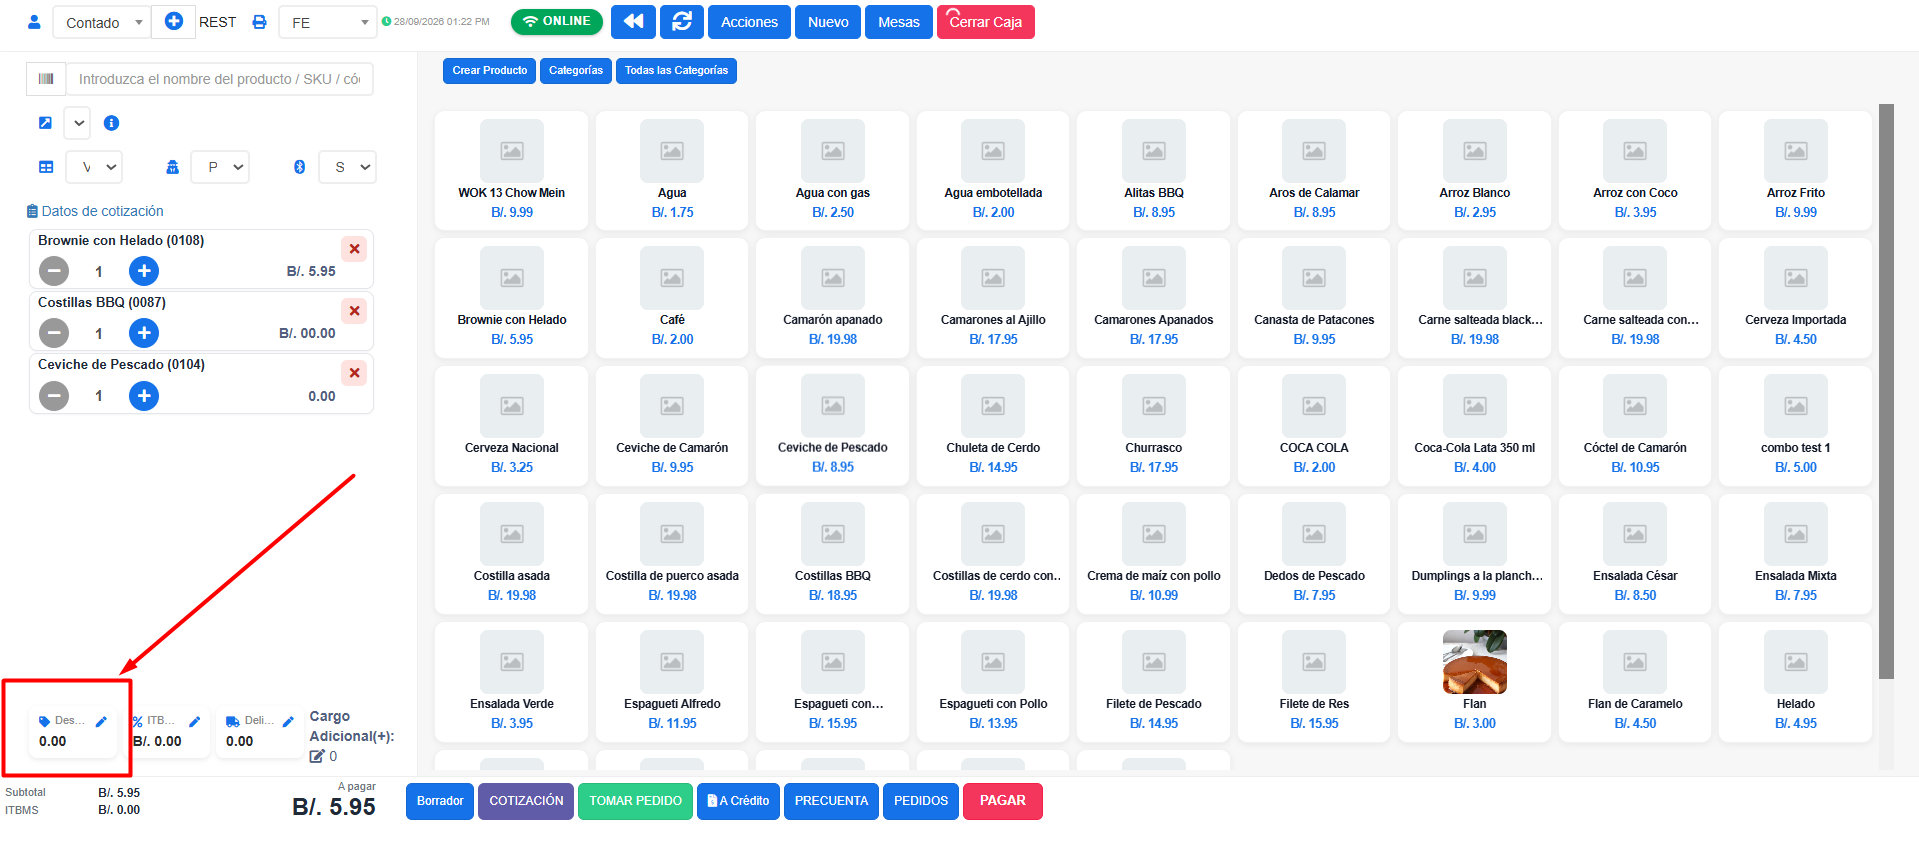The width and height of the screenshot is (1919, 859).
Task: Decrease Costillas BBQ quantity
Action: tap(54, 333)
